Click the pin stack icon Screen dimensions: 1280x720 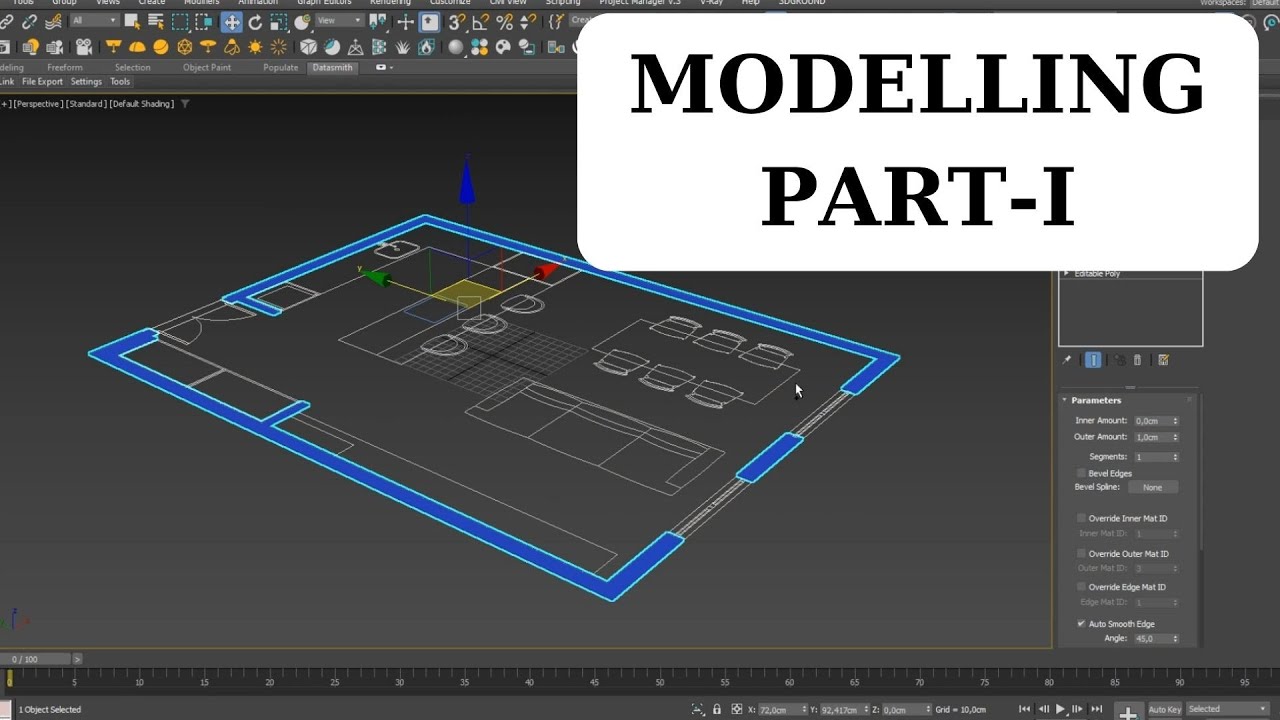[1066, 360]
